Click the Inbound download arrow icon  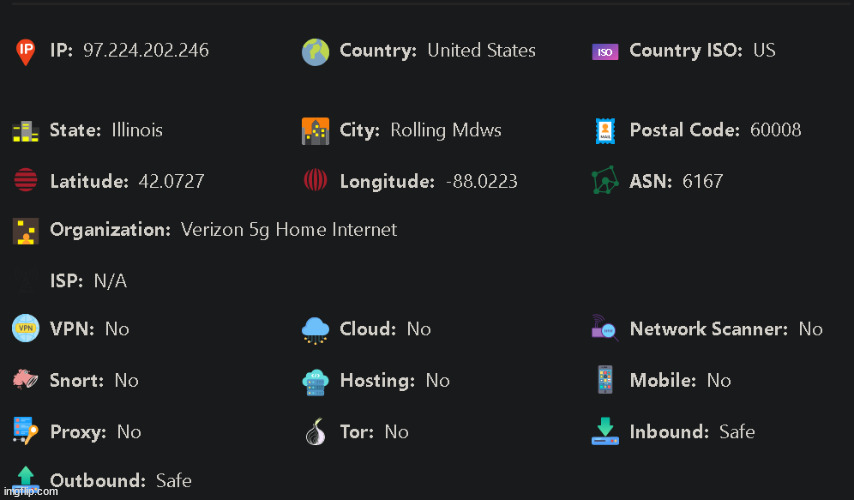pos(605,431)
